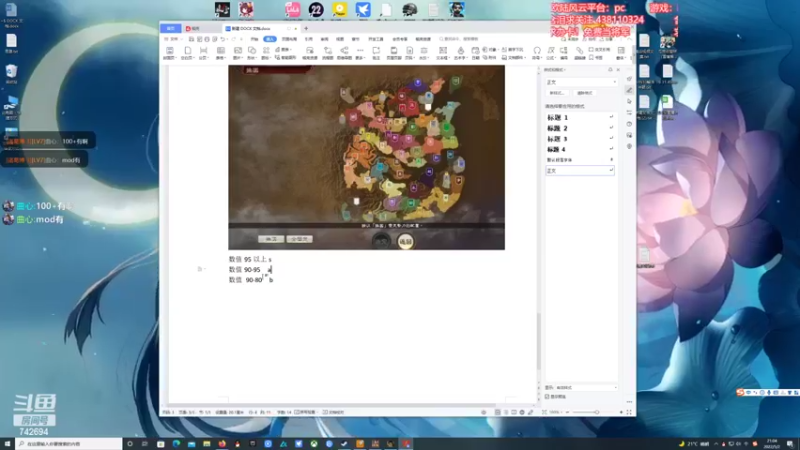
Task: Apply the Heading 4 style
Action: coord(580,149)
